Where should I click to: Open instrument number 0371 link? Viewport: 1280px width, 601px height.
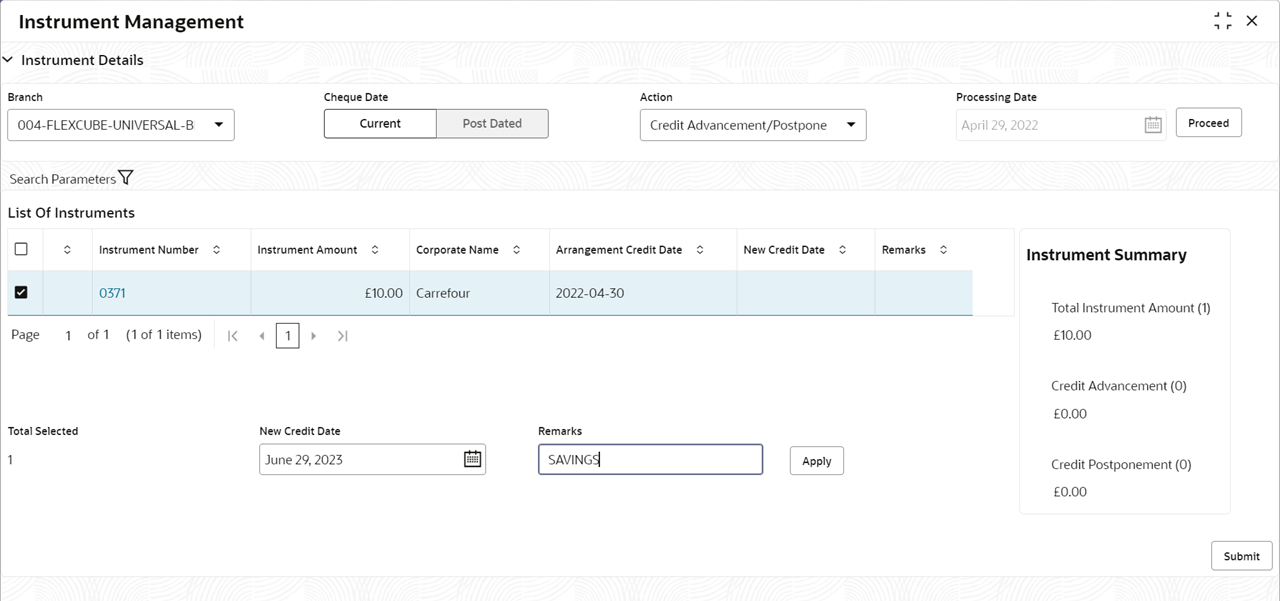click(x=112, y=293)
